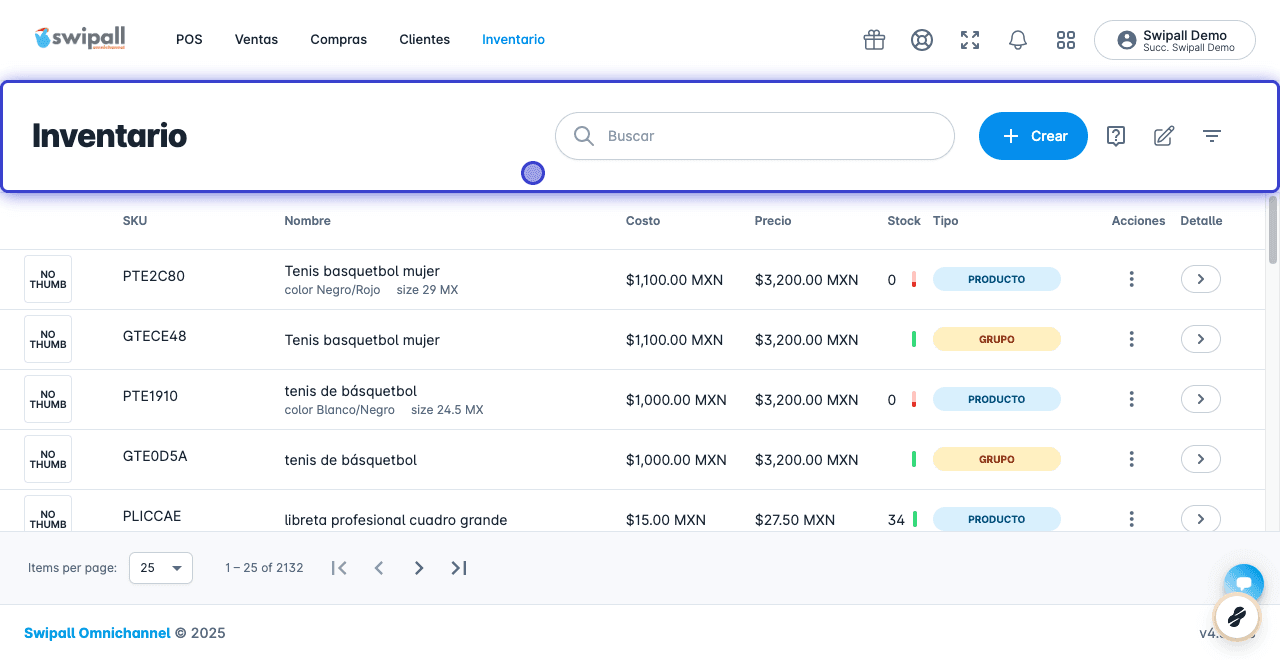The width and height of the screenshot is (1280, 660).
Task: Open actions menu for SKU PLICCAE
Action: (1131, 520)
